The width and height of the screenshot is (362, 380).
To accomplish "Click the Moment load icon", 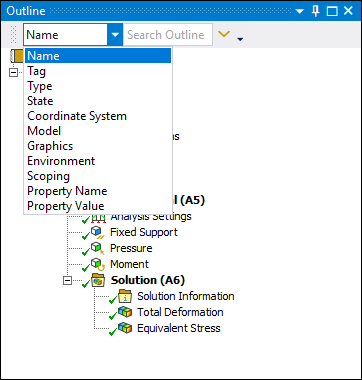I will (98, 264).
